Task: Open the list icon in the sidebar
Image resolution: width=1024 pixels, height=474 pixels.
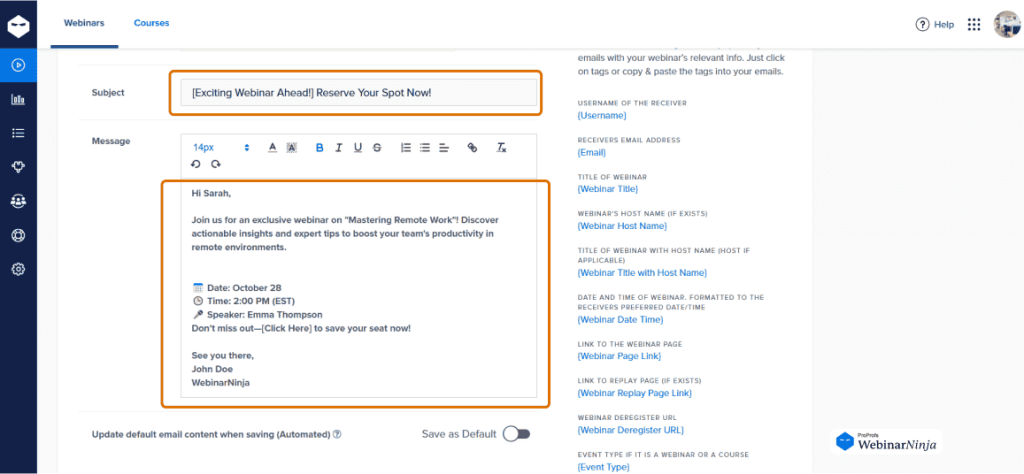Action: coord(18,133)
